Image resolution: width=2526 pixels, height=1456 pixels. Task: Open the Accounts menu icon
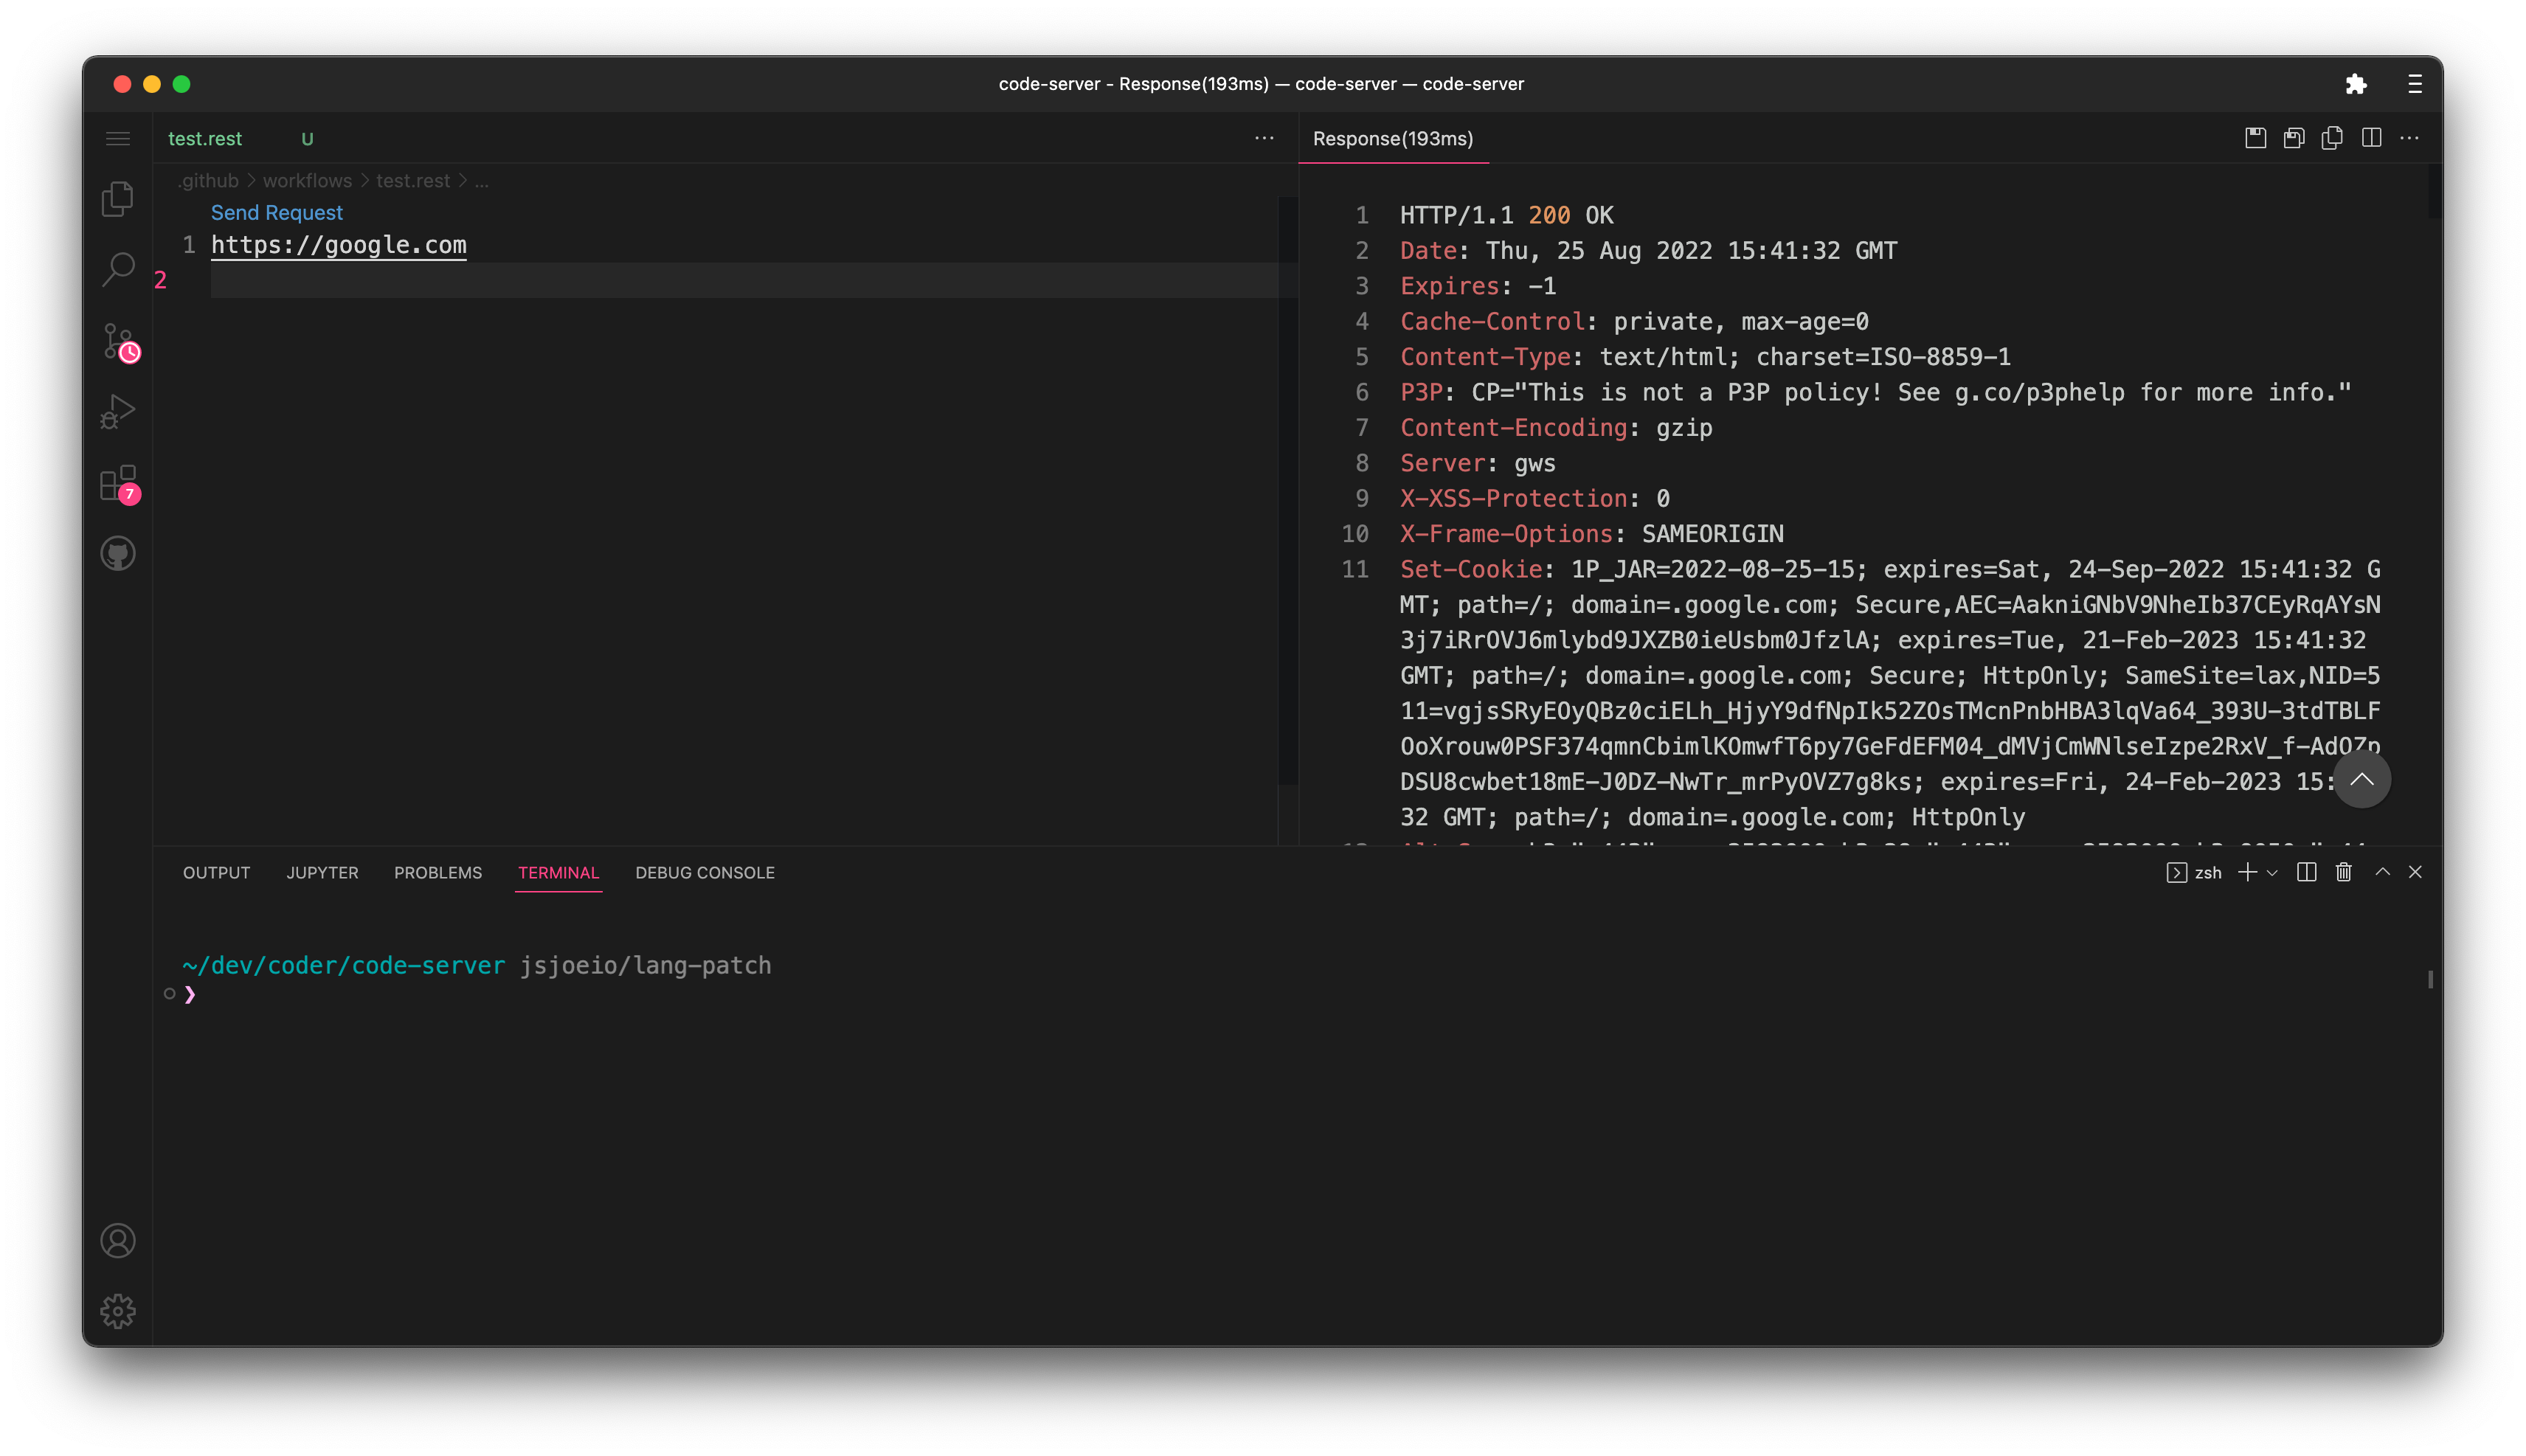pyautogui.click(x=118, y=1241)
